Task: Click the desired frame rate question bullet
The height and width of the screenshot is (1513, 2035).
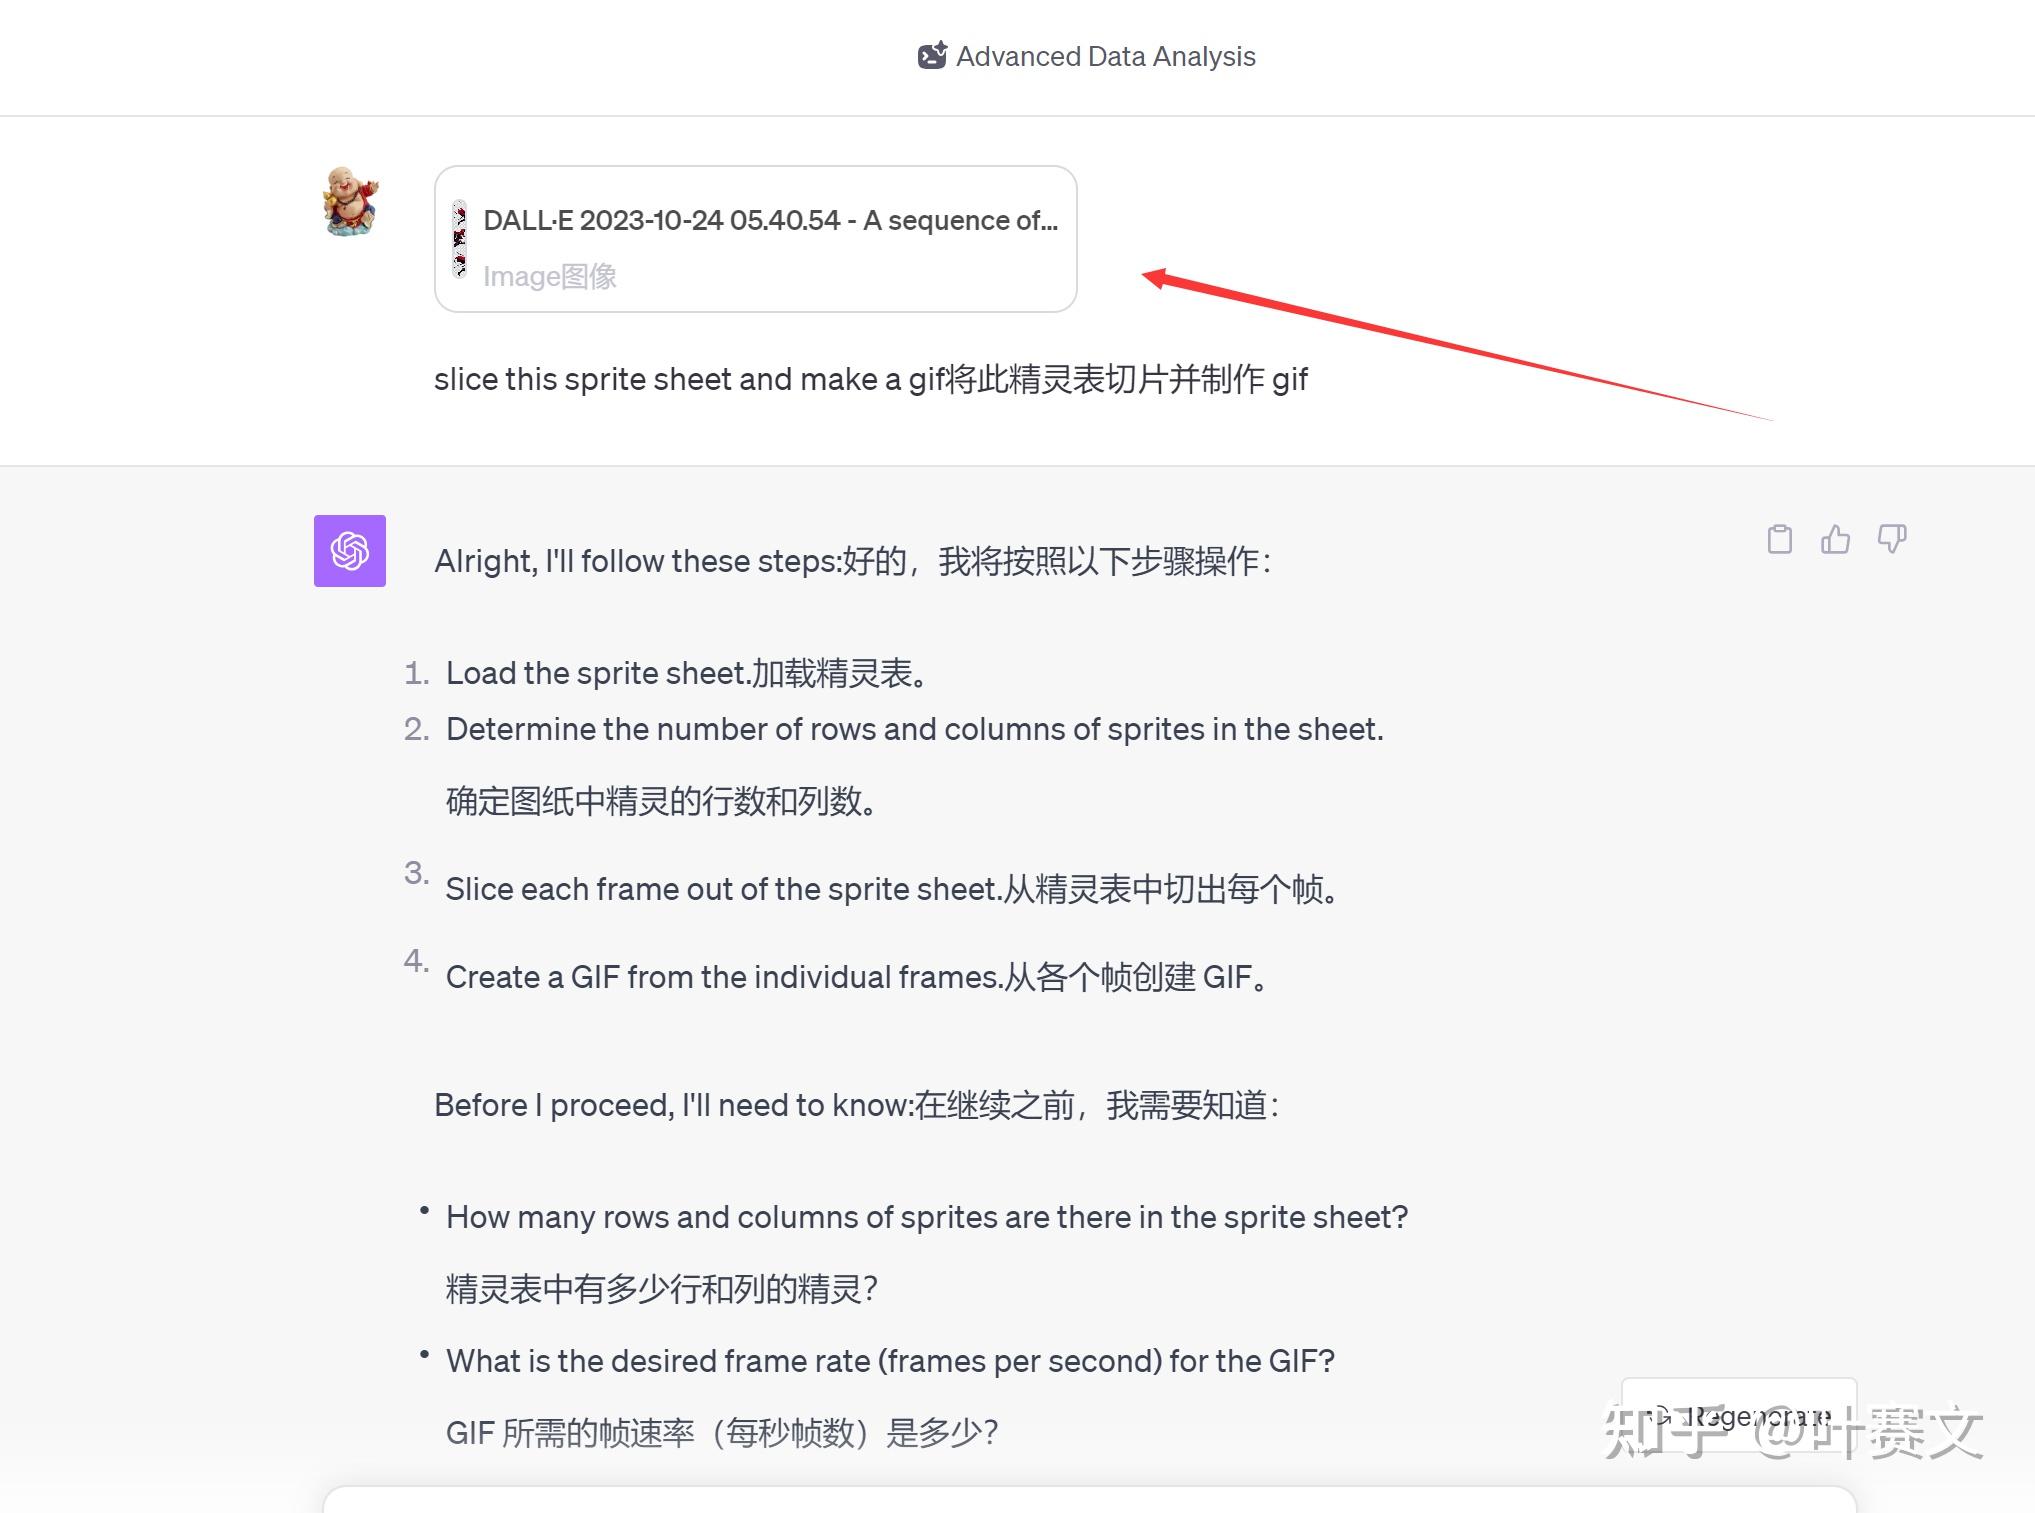Action: pyautogui.click(x=890, y=1396)
